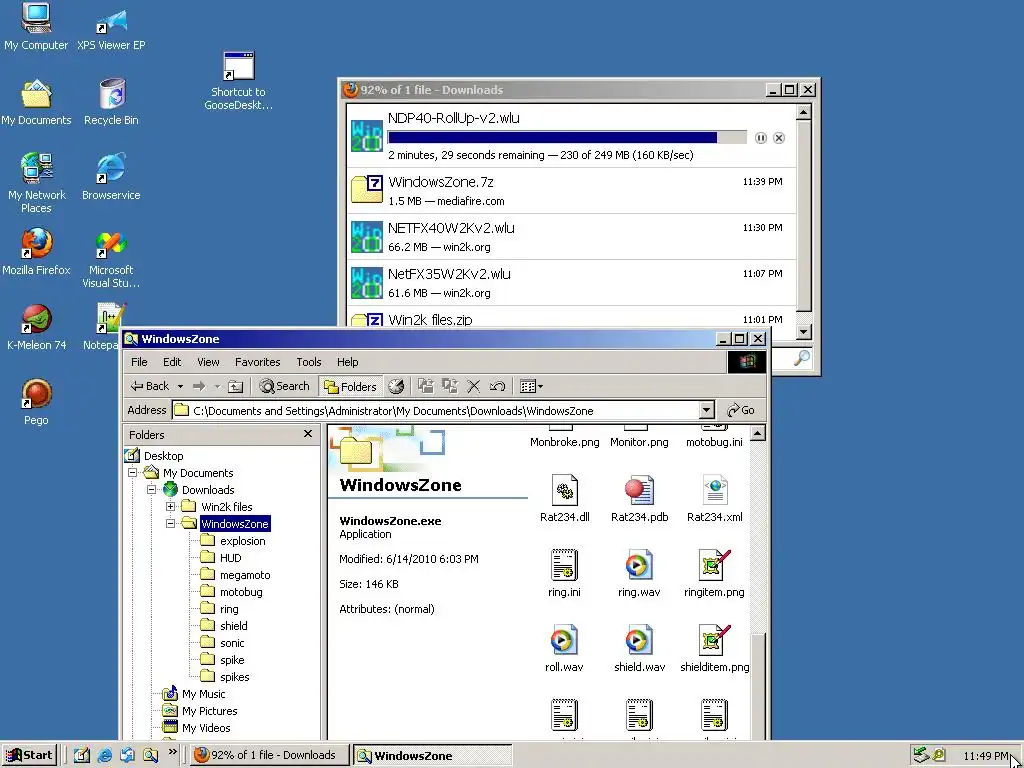The width and height of the screenshot is (1024, 768).
Task: Click the Up one level folder button
Action: (236, 386)
